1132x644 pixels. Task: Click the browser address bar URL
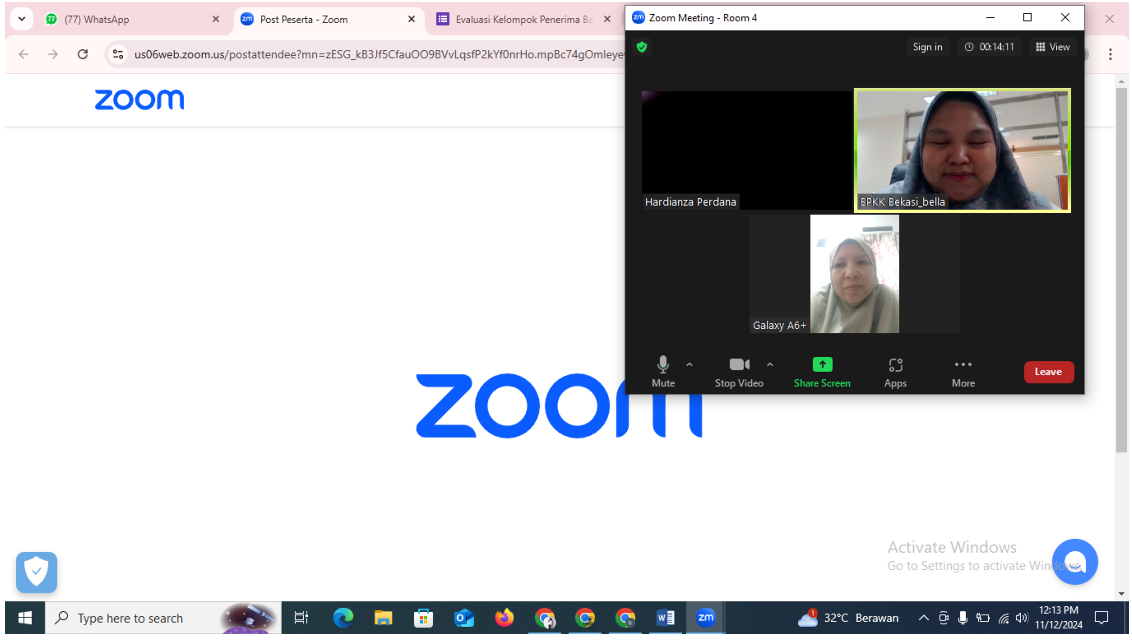coord(378,54)
